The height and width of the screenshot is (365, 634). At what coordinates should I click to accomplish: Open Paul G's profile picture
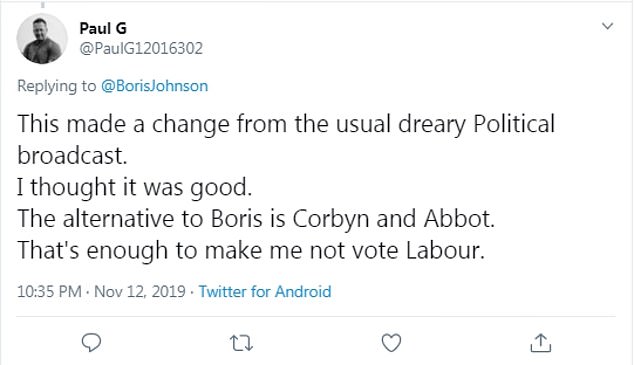(x=42, y=39)
